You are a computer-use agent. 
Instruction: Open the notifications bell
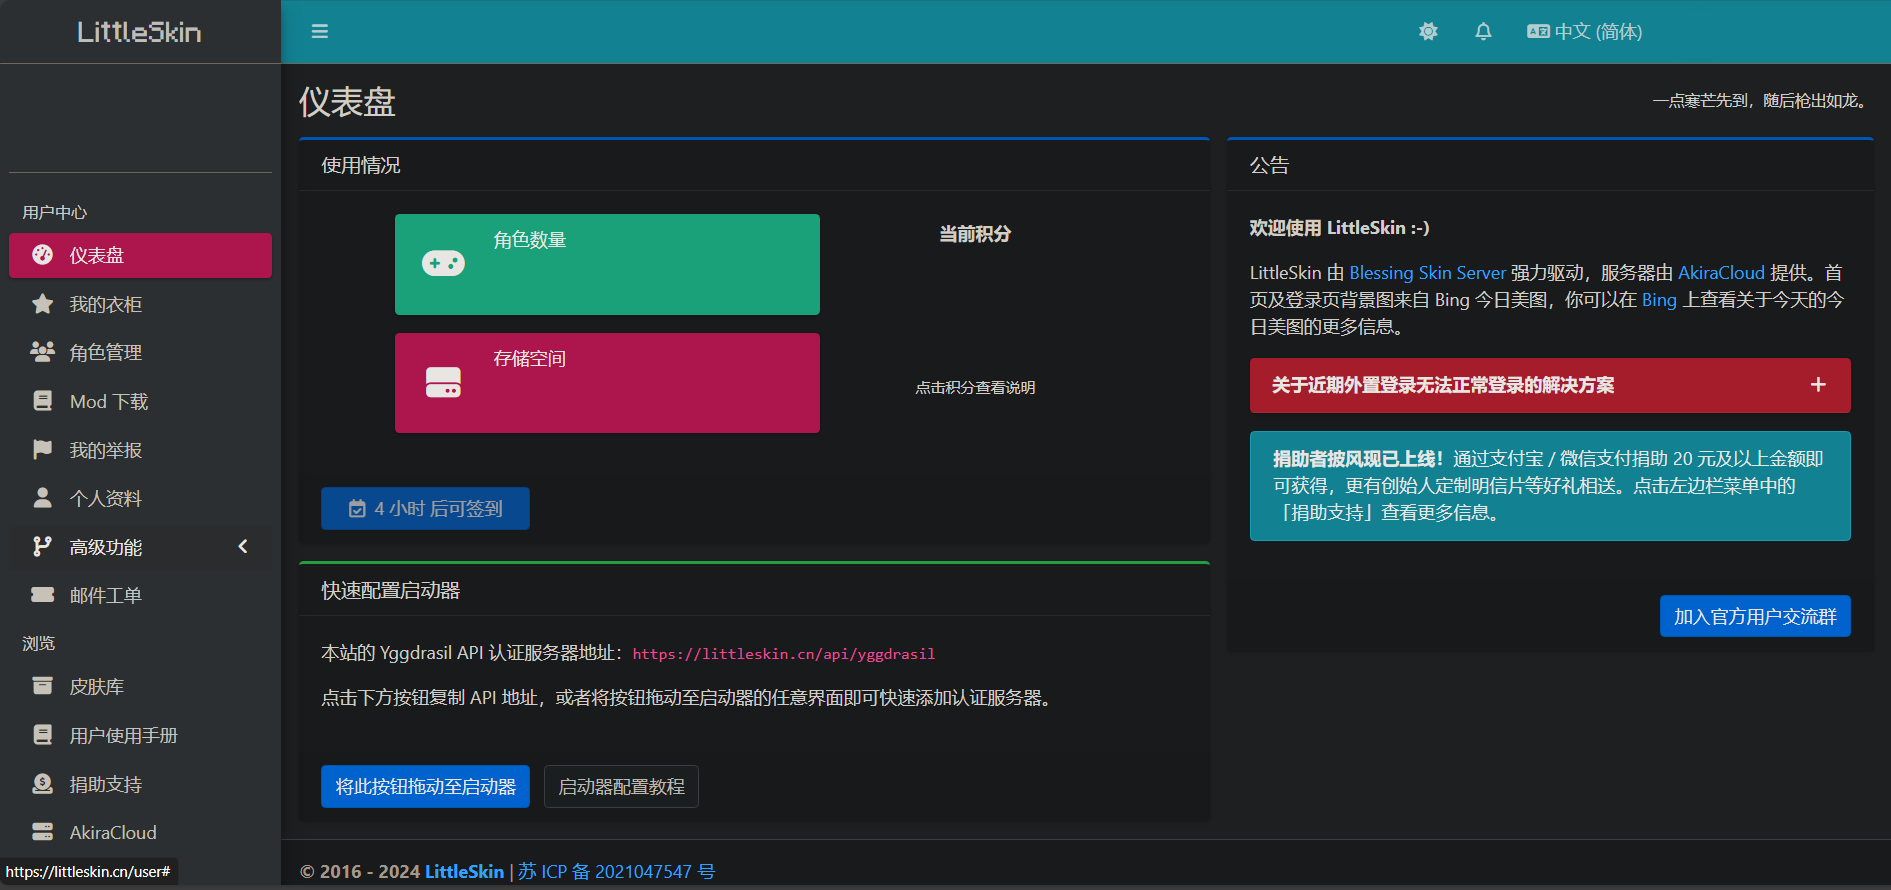[x=1483, y=32]
